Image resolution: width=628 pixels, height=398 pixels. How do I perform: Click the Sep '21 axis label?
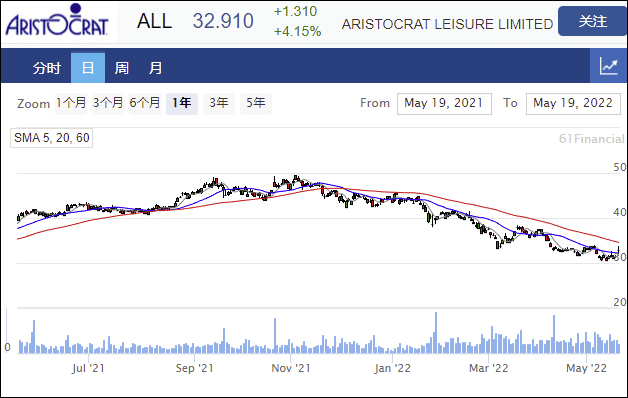(195, 368)
